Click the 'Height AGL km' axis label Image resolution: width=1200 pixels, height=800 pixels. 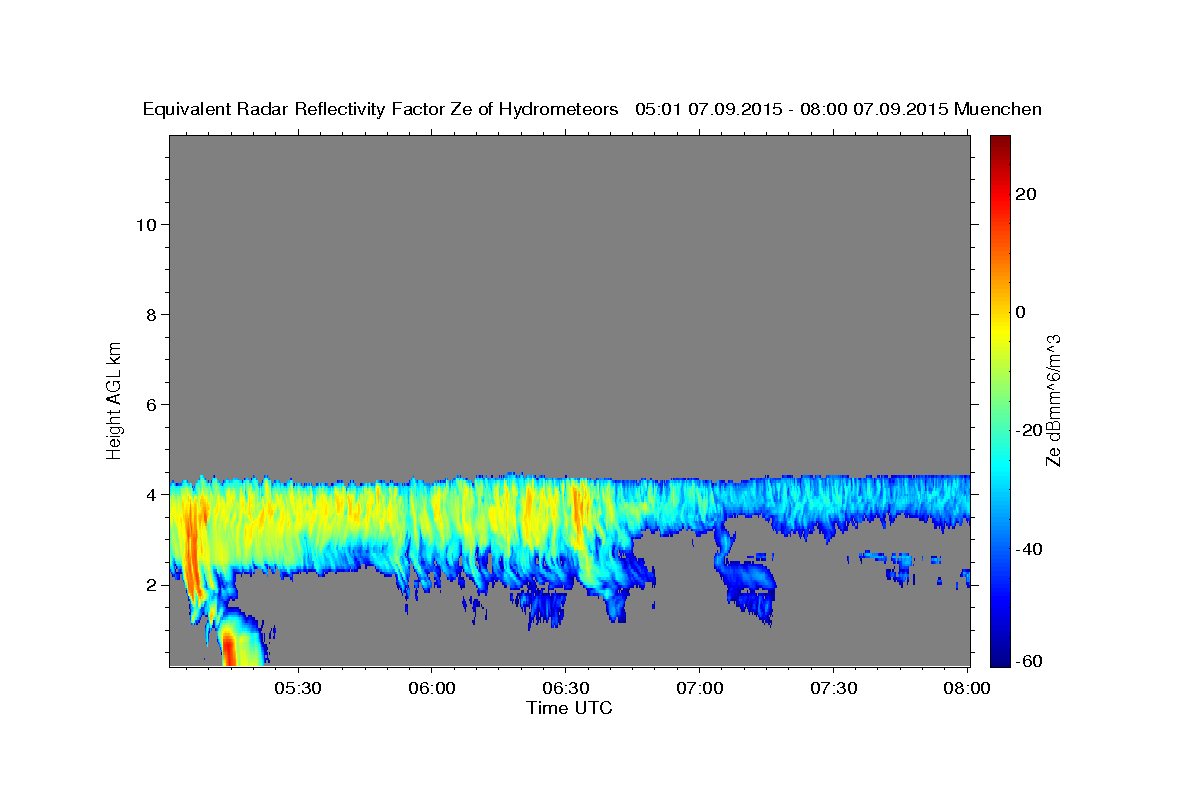[114, 399]
